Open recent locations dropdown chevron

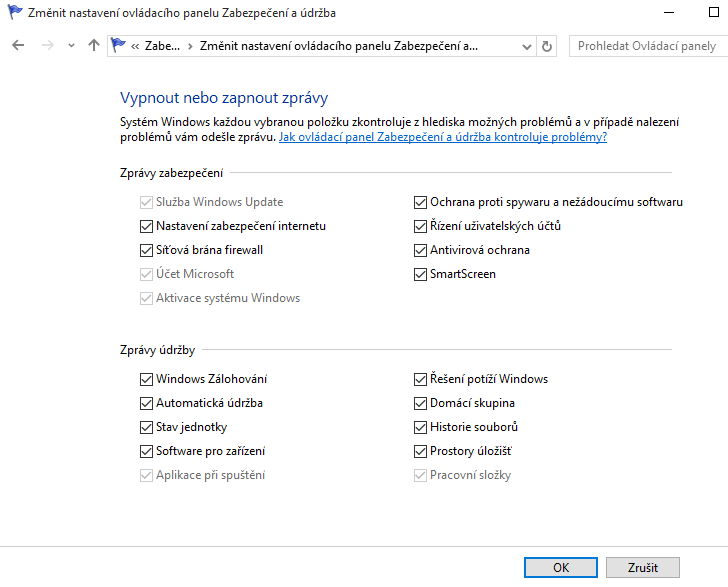[x=71, y=46]
